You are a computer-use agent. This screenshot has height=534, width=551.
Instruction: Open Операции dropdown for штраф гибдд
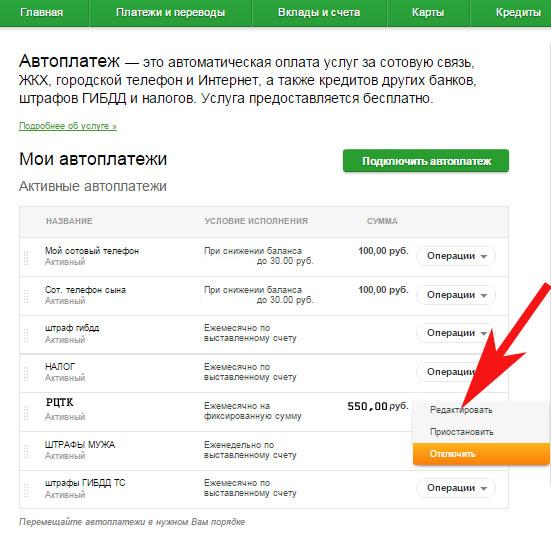coord(456,333)
